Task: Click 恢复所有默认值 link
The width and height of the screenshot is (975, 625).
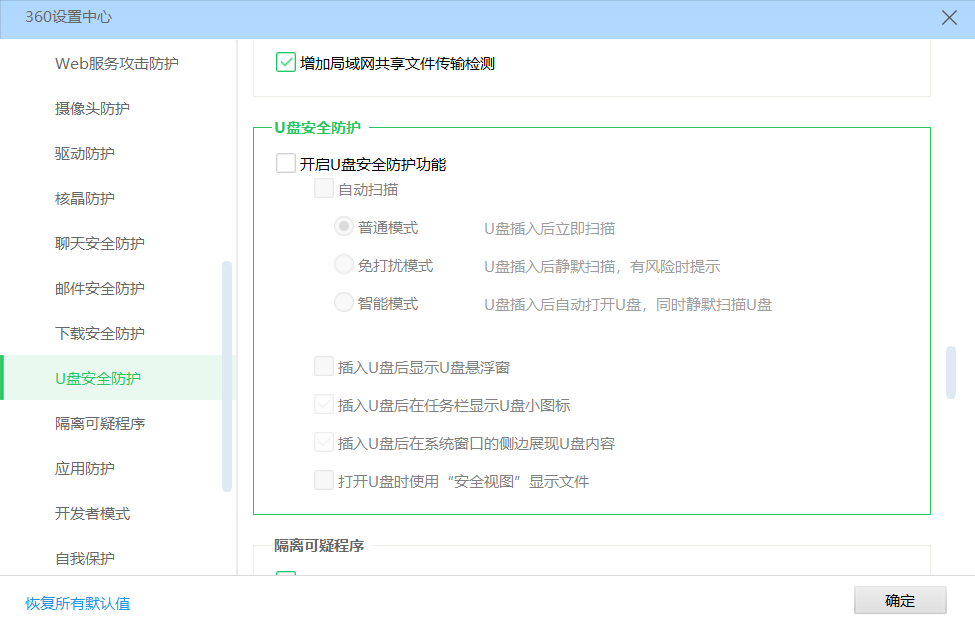Action: click(x=78, y=603)
